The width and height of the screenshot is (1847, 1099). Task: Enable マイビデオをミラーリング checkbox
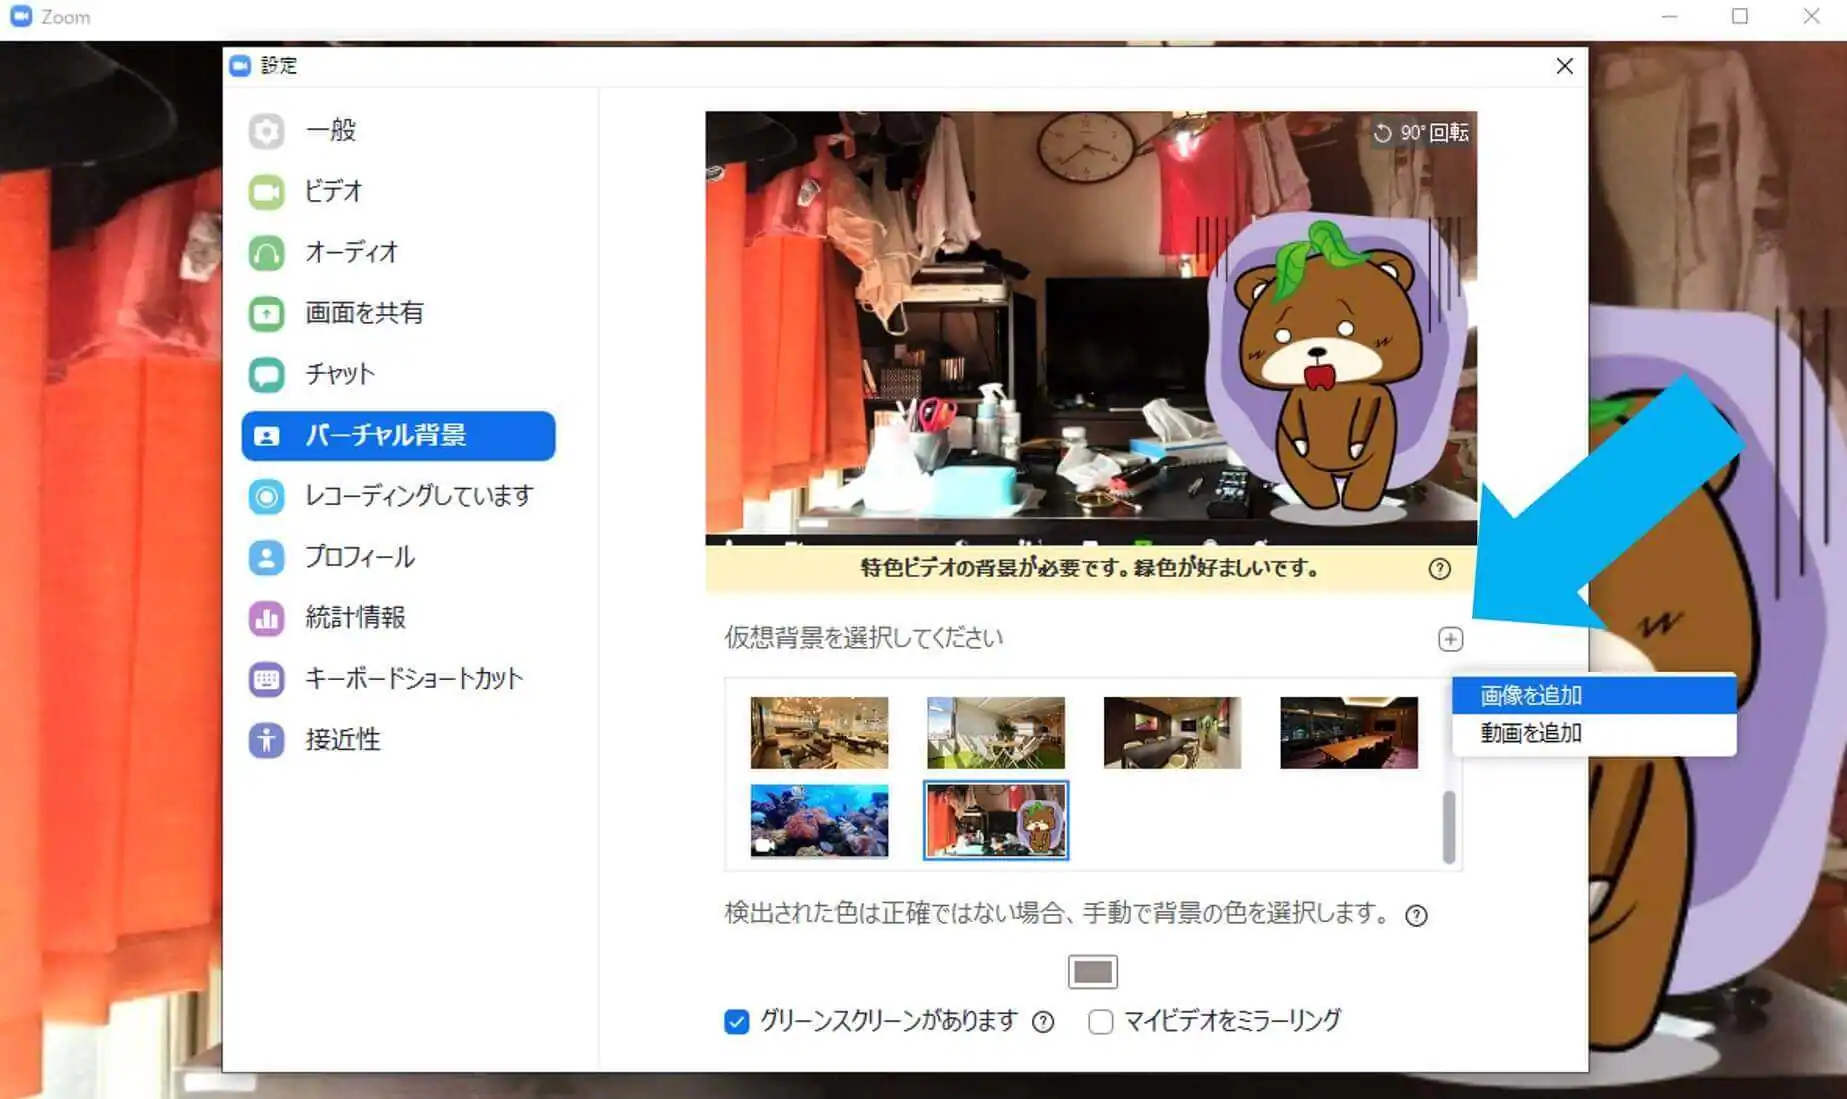(x=1101, y=1021)
